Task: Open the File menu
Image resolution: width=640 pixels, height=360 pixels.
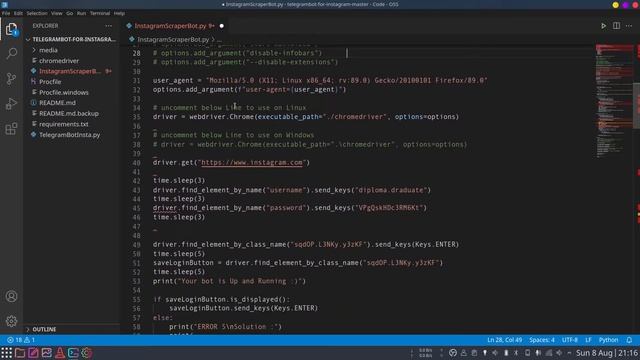Action: pyautogui.click(x=6, y=13)
